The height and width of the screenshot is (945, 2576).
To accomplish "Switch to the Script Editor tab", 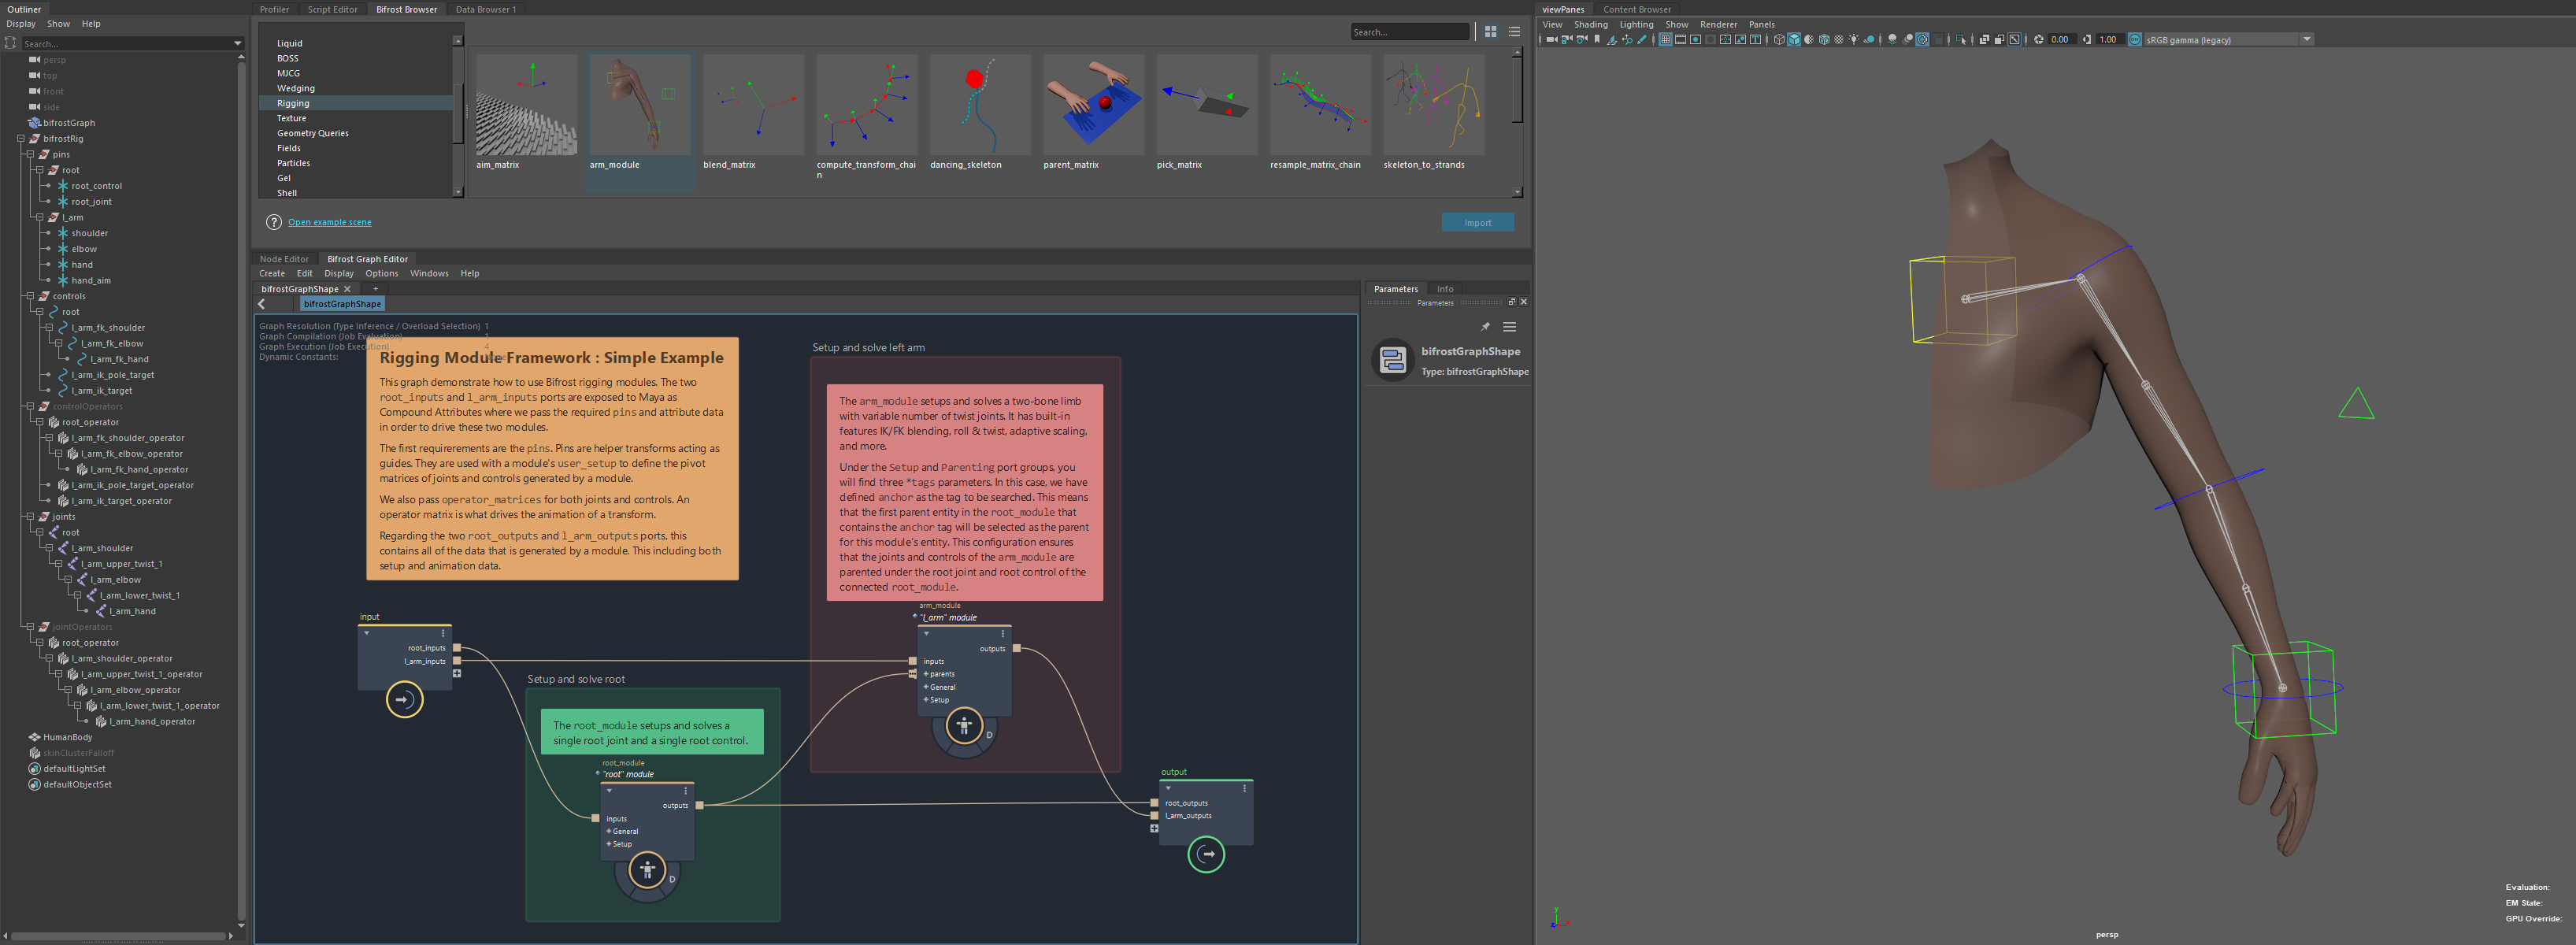I will pyautogui.click(x=332, y=9).
